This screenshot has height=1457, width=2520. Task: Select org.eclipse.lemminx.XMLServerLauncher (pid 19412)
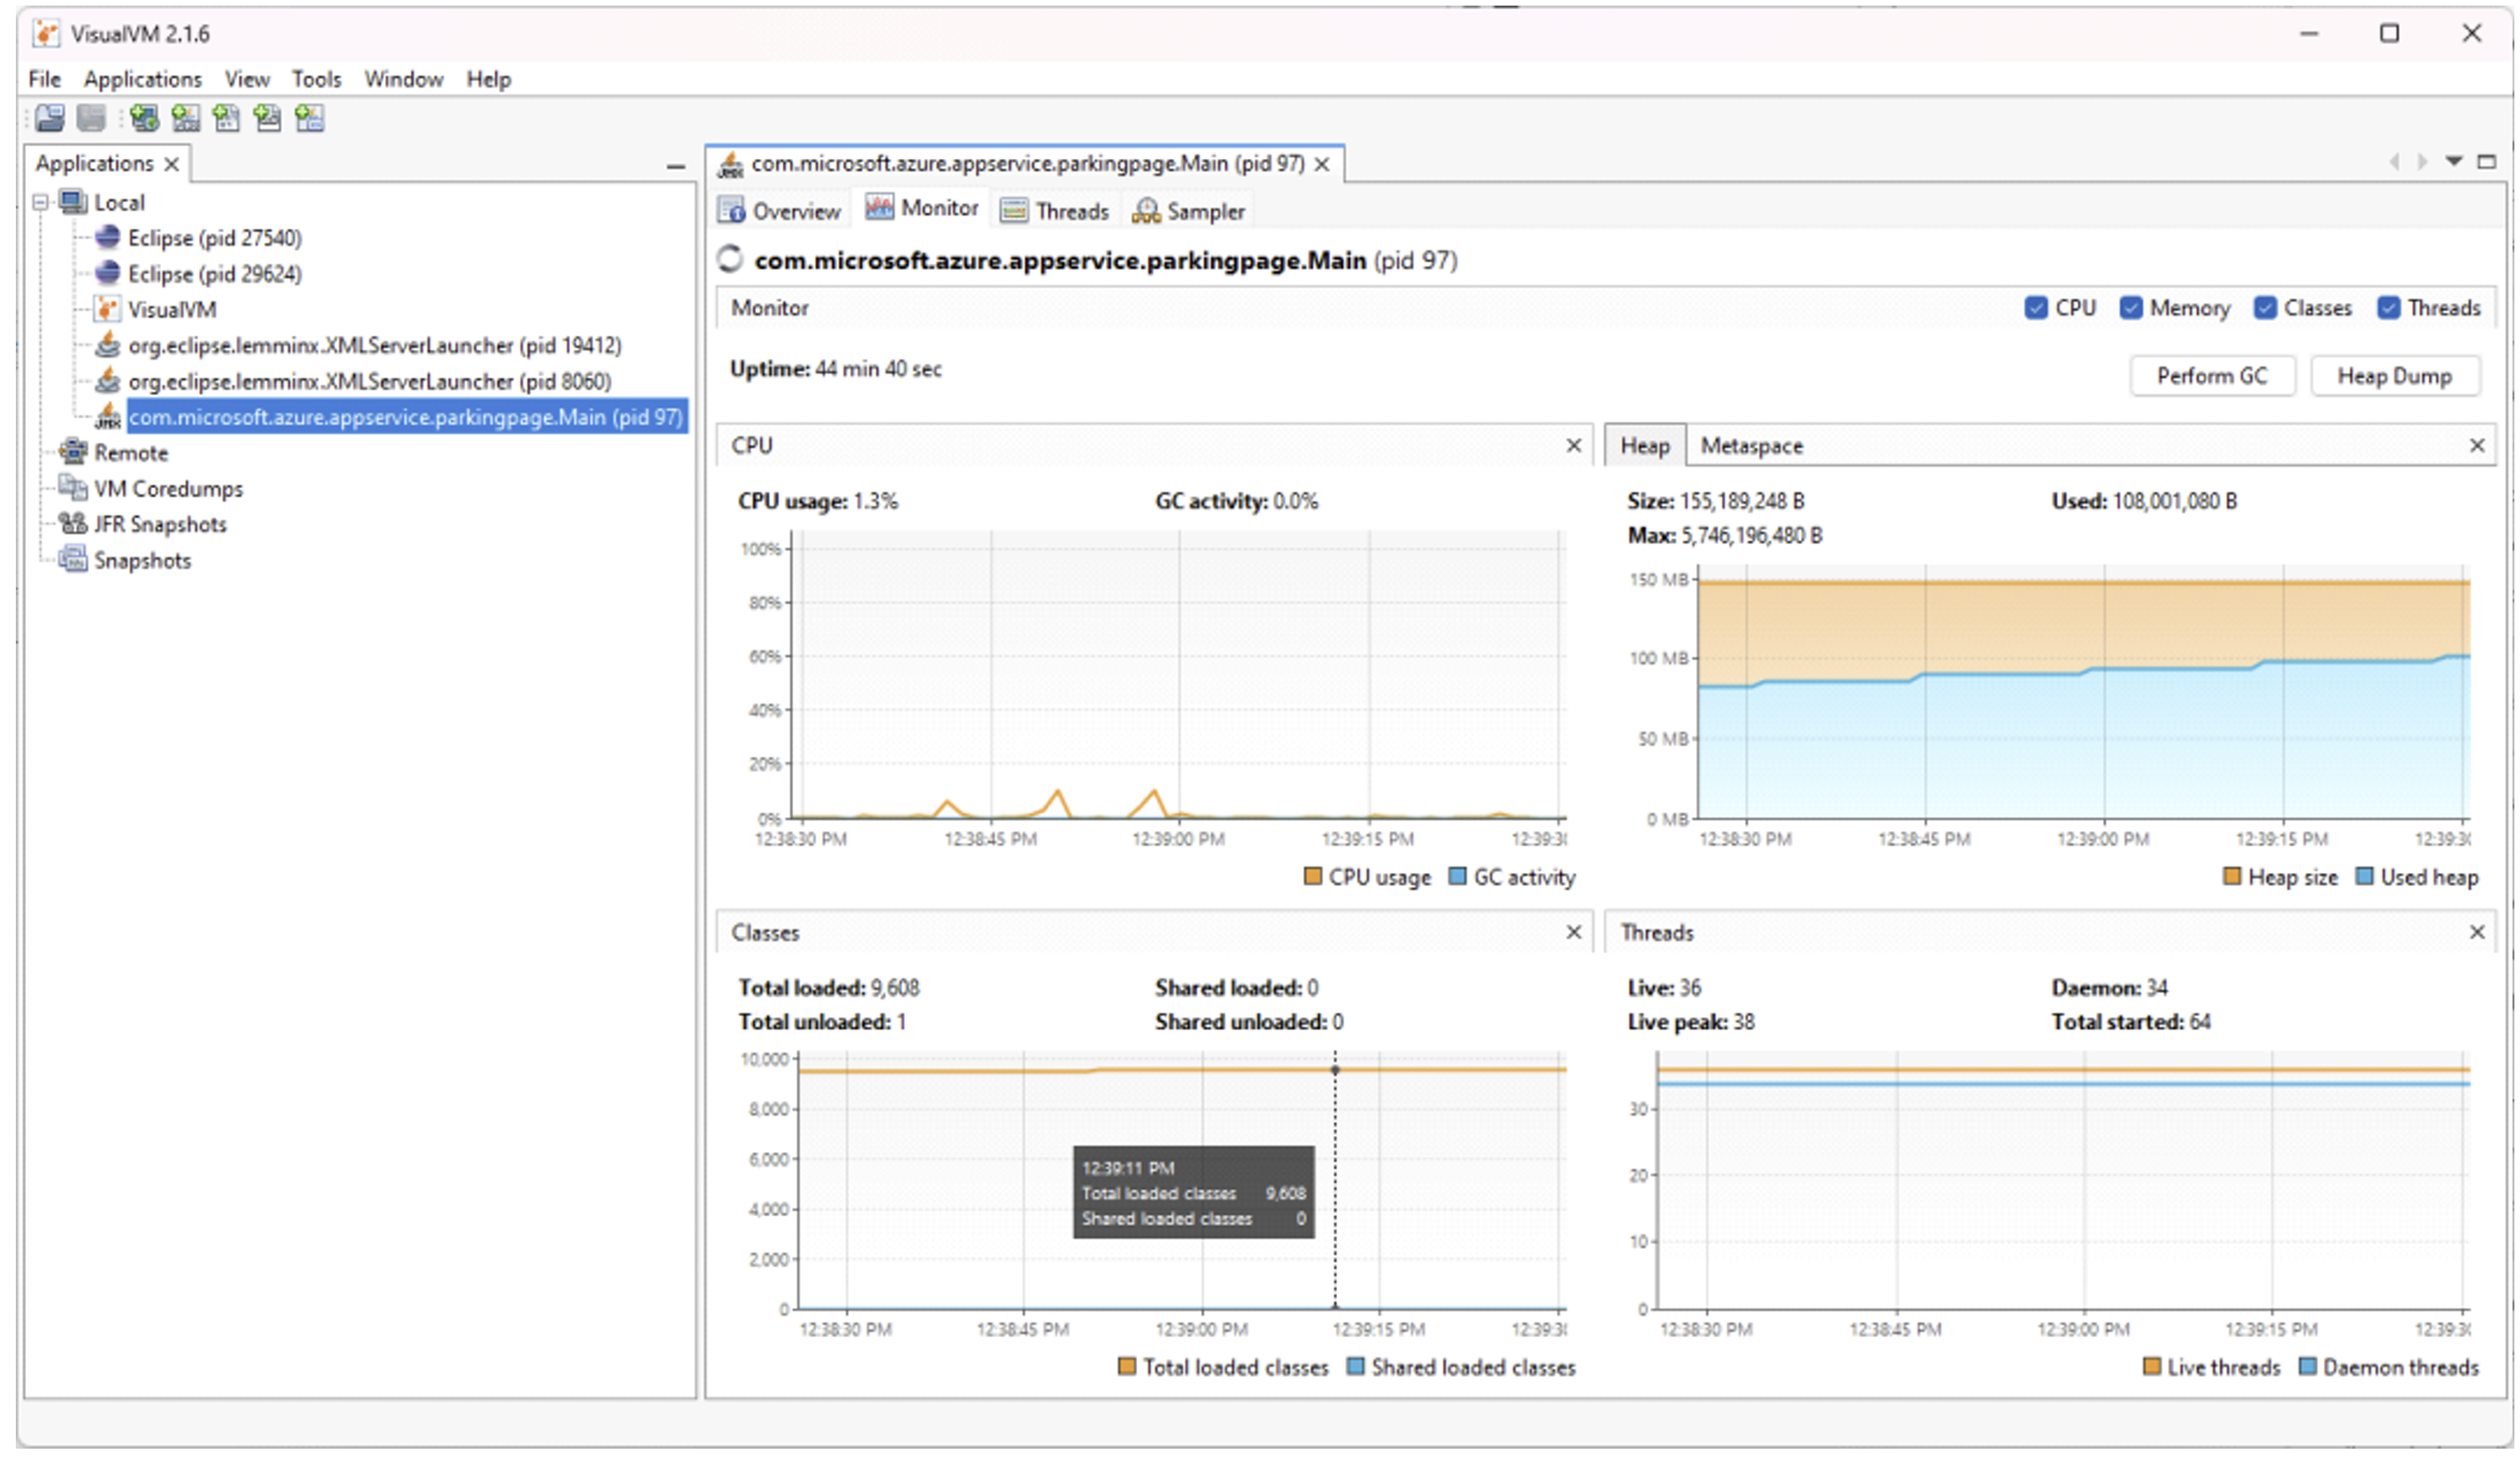375,345
